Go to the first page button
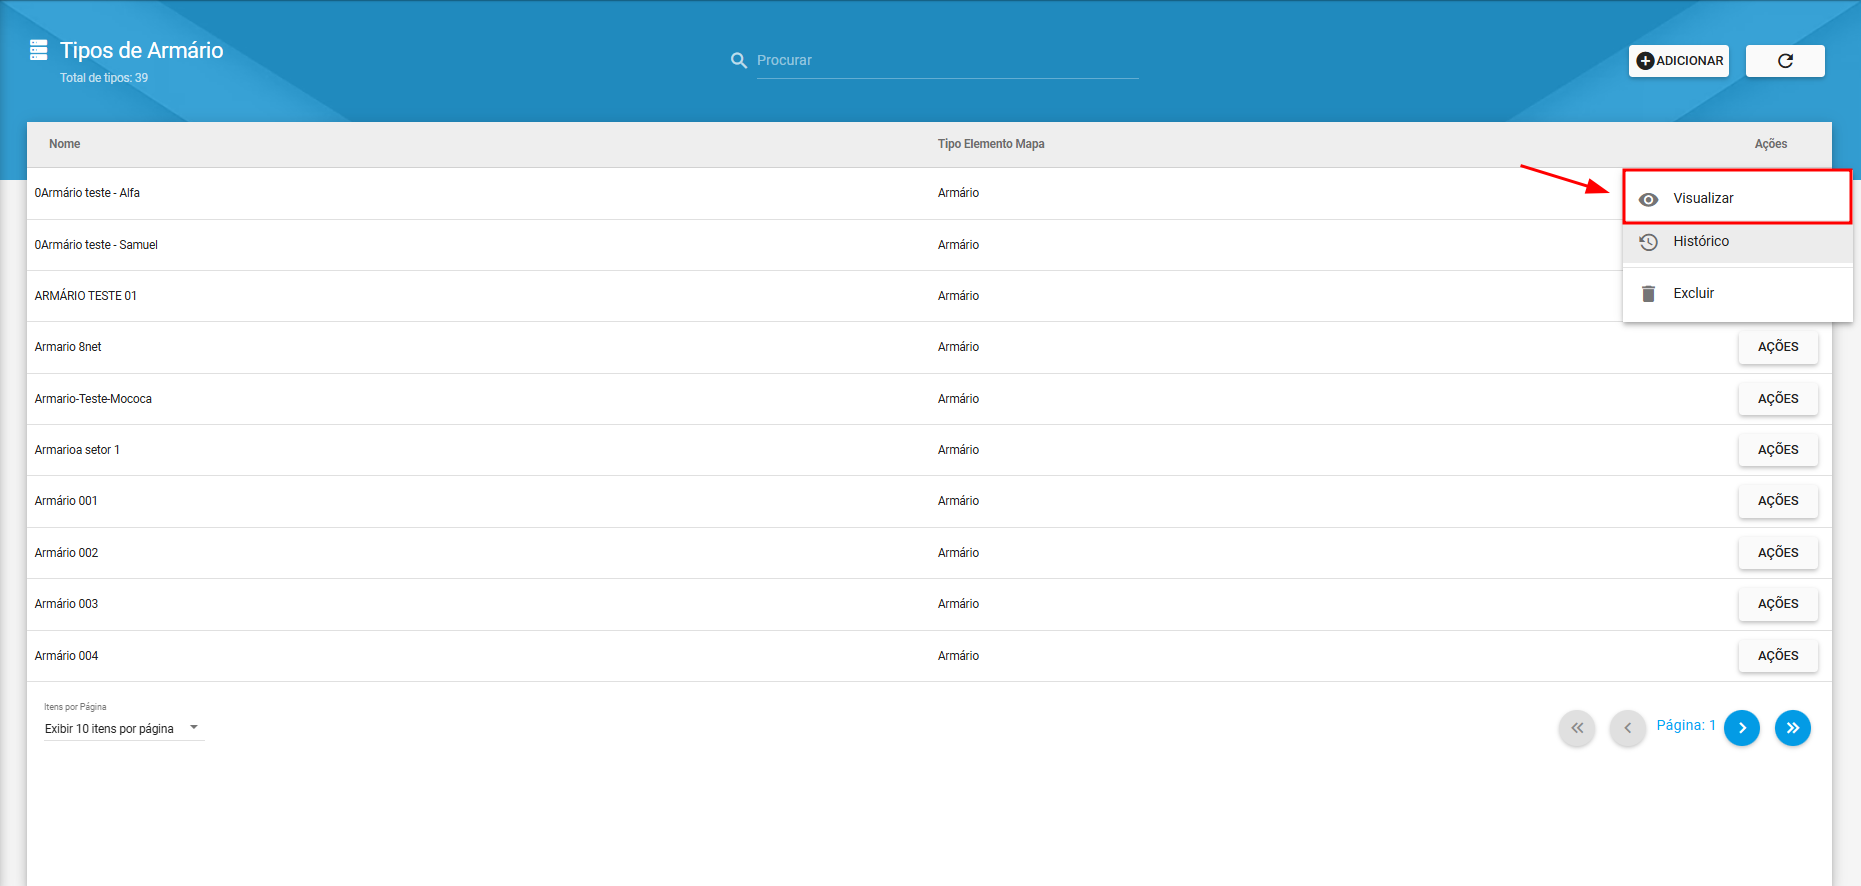 pyautogui.click(x=1577, y=728)
